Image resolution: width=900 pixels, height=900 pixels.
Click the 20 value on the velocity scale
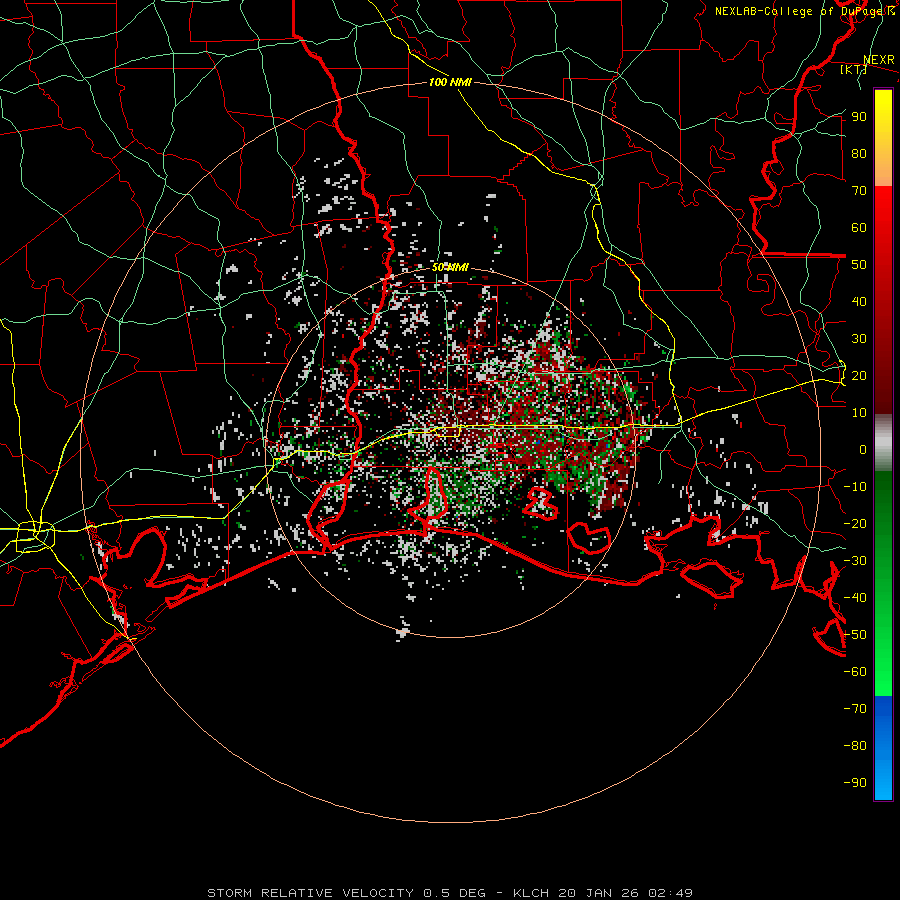[859, 376]
